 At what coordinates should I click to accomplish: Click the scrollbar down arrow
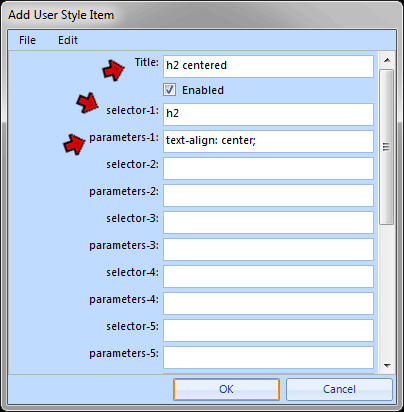[x=387, y=366]
